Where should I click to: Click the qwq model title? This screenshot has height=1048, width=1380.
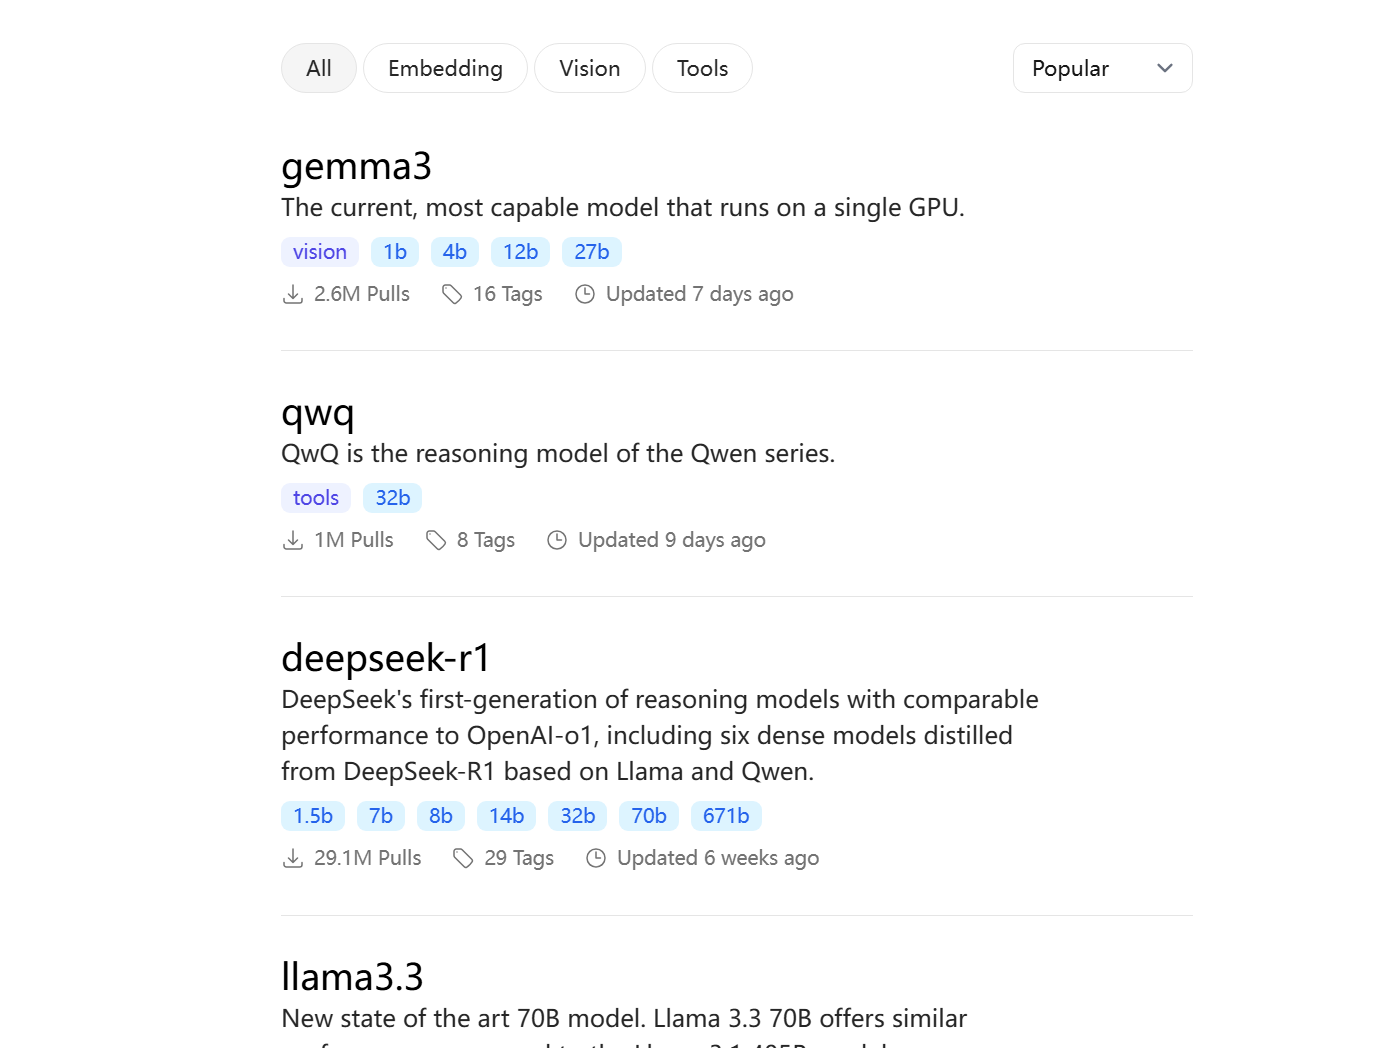[x=318, y=412]
